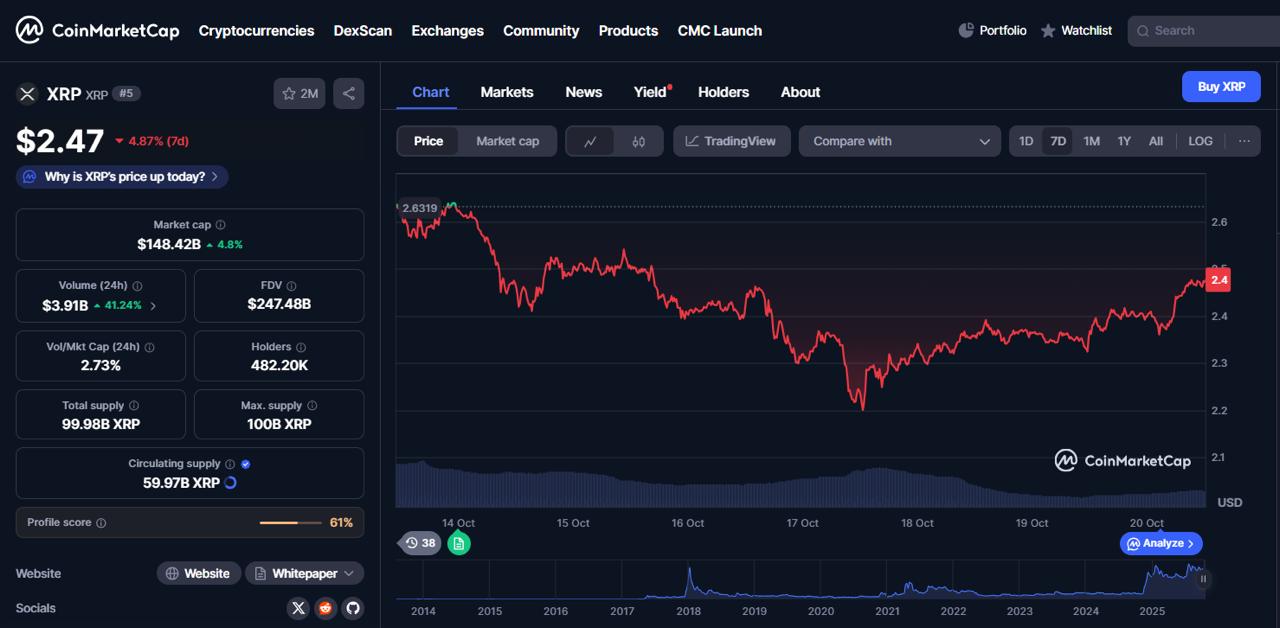Switch to the Holders tab

(723, 92)
